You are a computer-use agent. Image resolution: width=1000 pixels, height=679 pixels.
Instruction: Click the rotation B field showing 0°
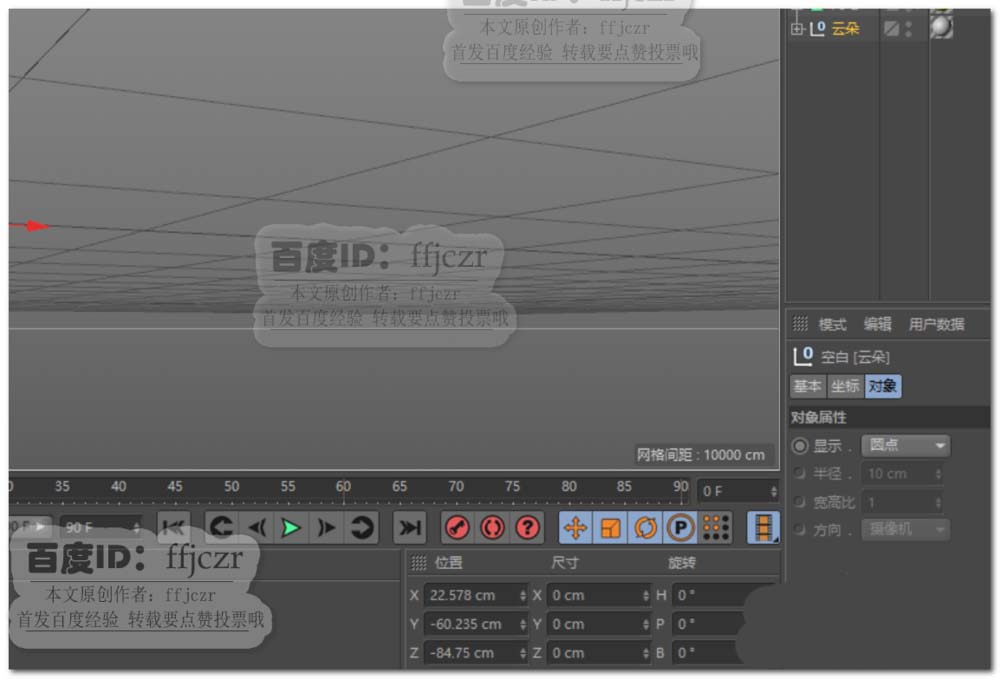tap(705, 653)
